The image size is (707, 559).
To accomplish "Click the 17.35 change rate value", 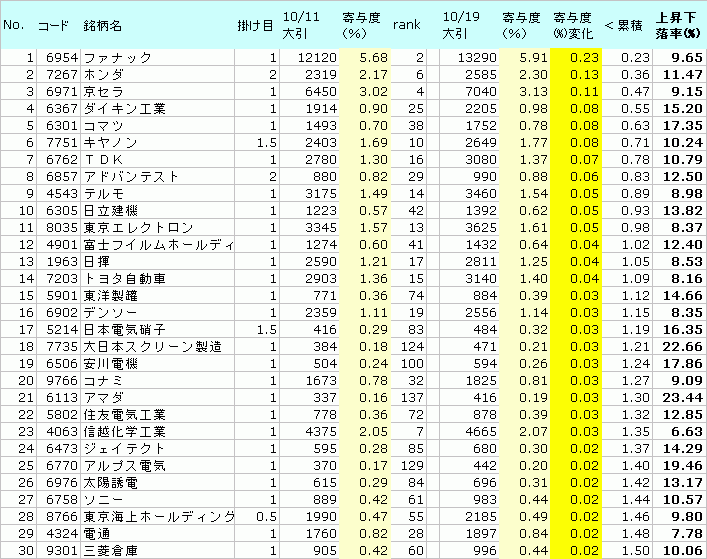I will pos(683,126).
